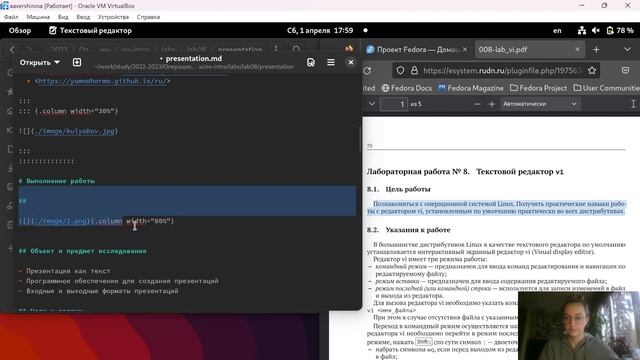The image size is (640, 360).
Task: Click the PDF heading '8.1. Цель работы'
Action: (398, 189)
